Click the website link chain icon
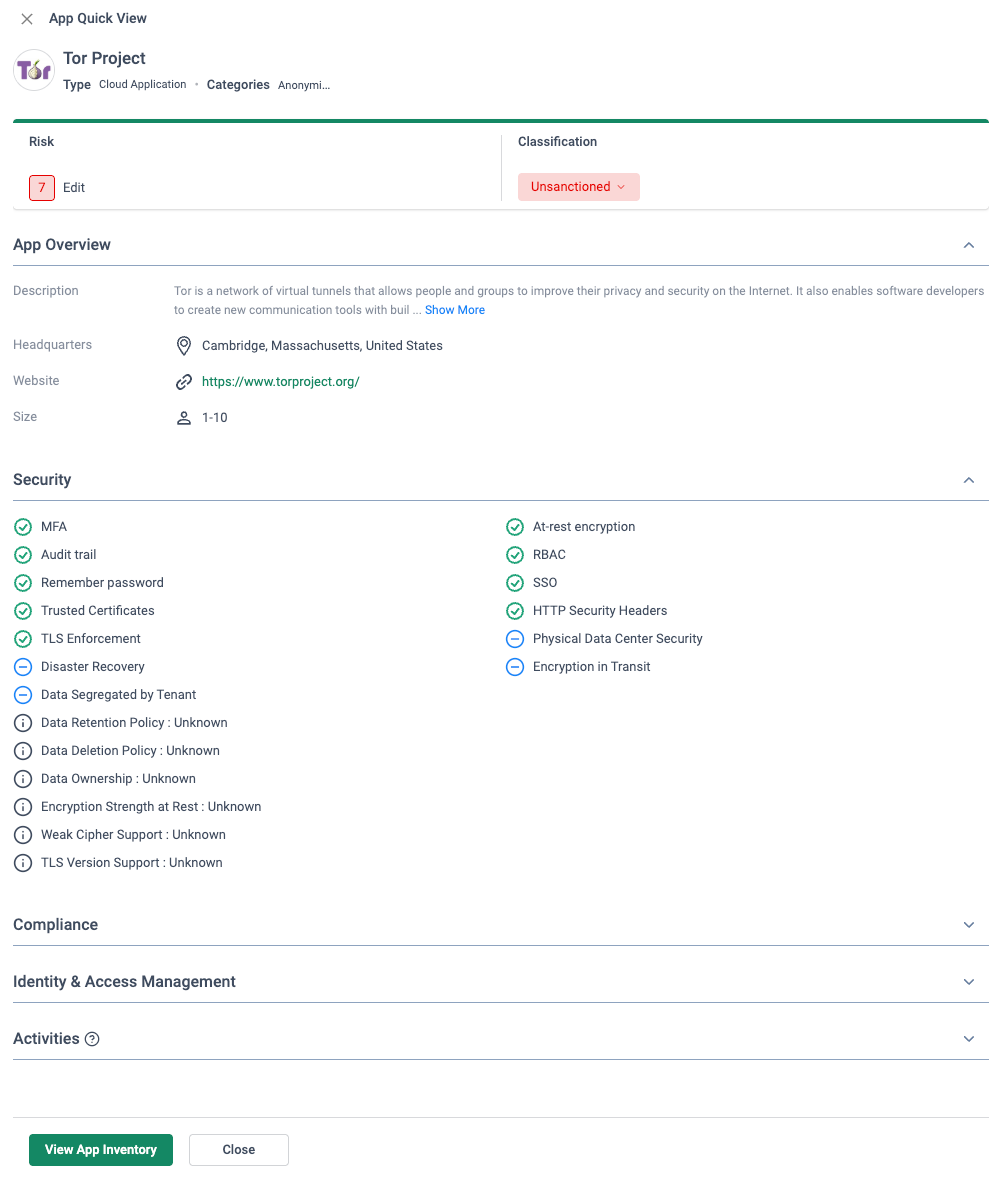Image resolution: width=1001 pixels, height=1180 pixels. (x=184, y=382)
